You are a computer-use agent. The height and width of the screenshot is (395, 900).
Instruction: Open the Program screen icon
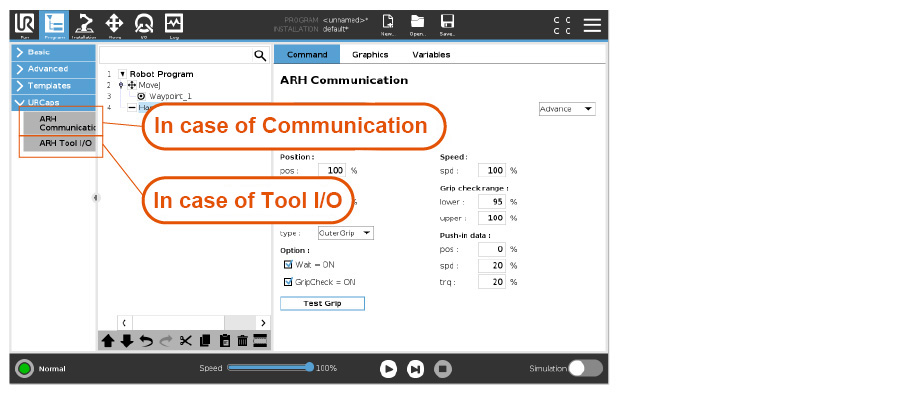56,25
